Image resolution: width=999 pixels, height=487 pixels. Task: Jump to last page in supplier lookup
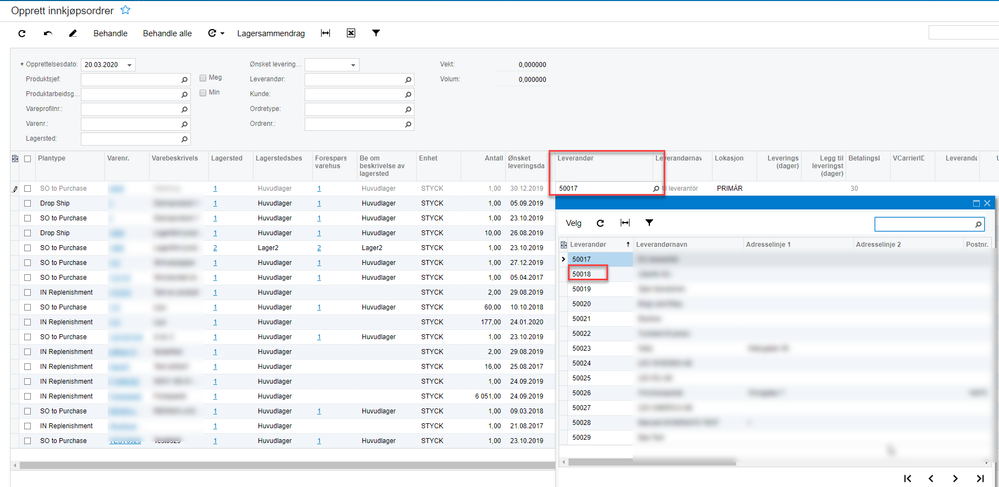981,479
